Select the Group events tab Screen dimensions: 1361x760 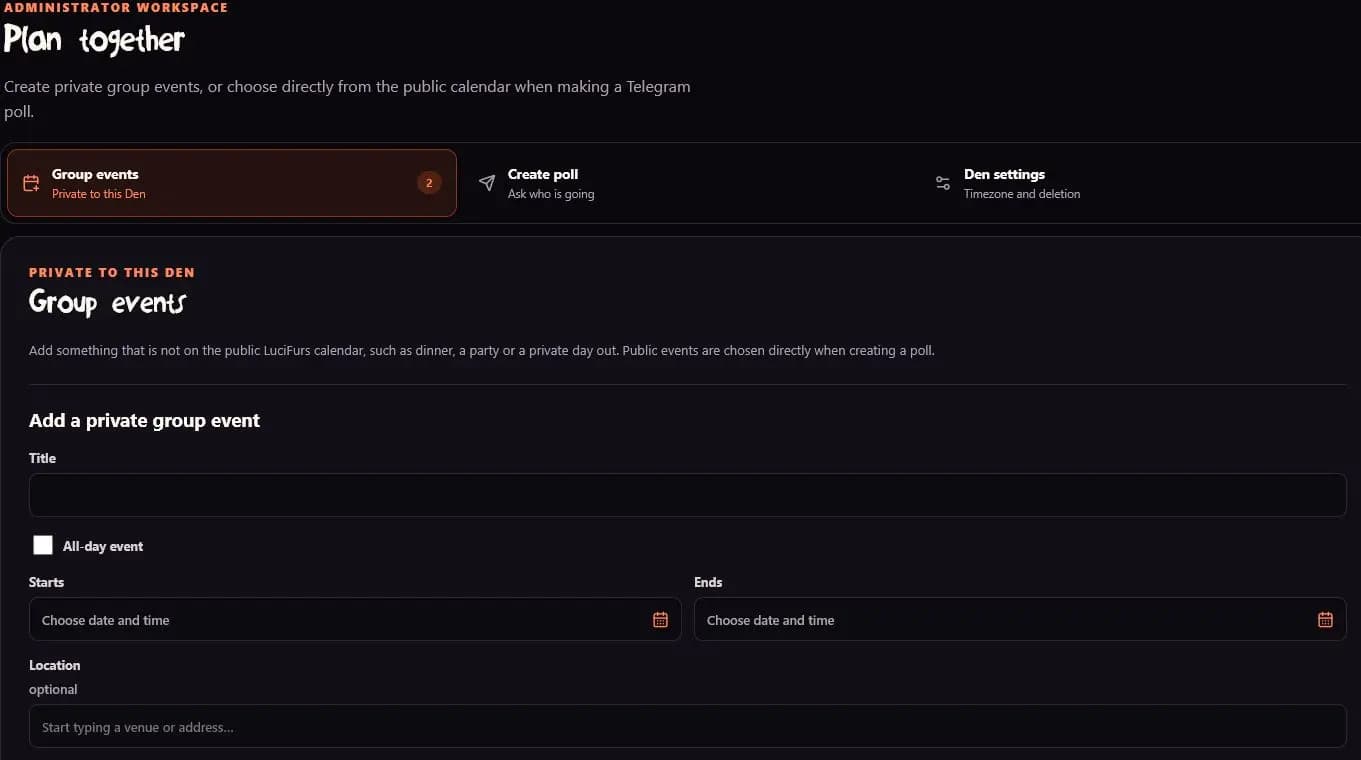232,183
